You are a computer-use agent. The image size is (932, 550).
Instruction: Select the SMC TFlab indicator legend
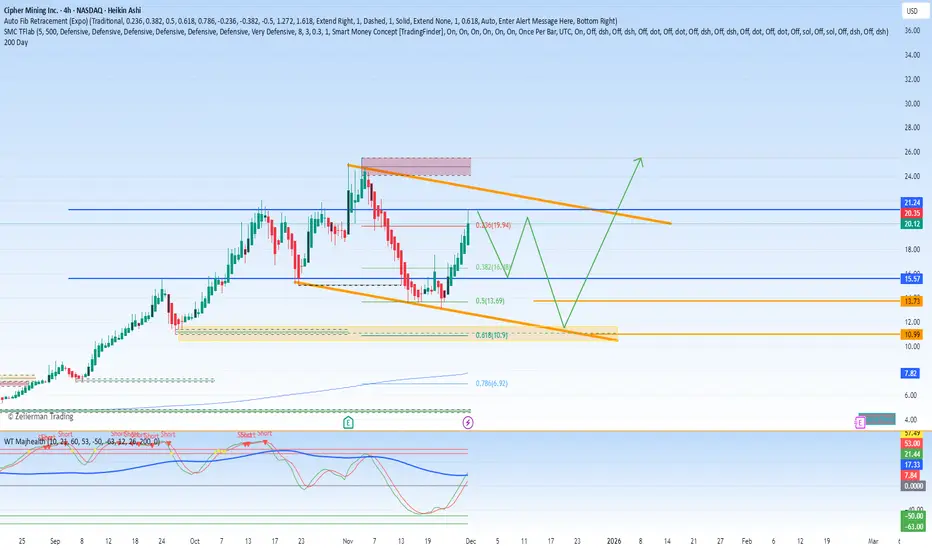coord(446,32)
